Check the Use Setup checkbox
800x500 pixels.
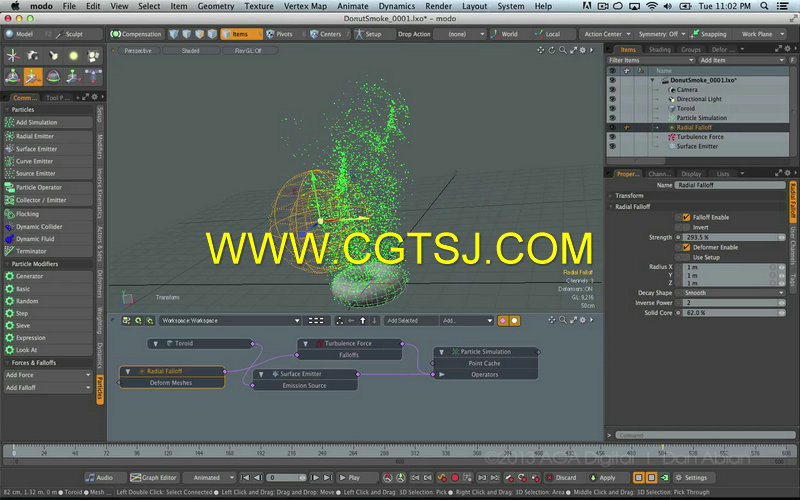point(683,257)
